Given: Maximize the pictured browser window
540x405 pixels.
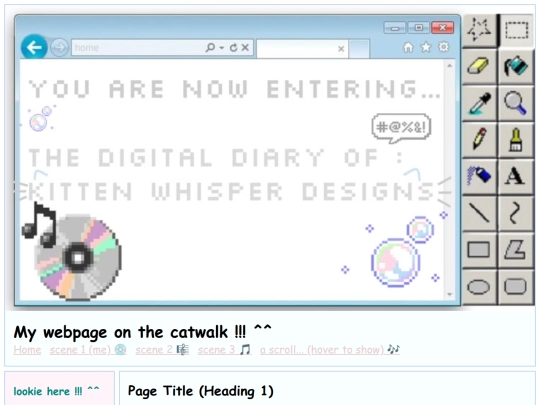Looking at the screenshot, I should (x=418, y=28).
